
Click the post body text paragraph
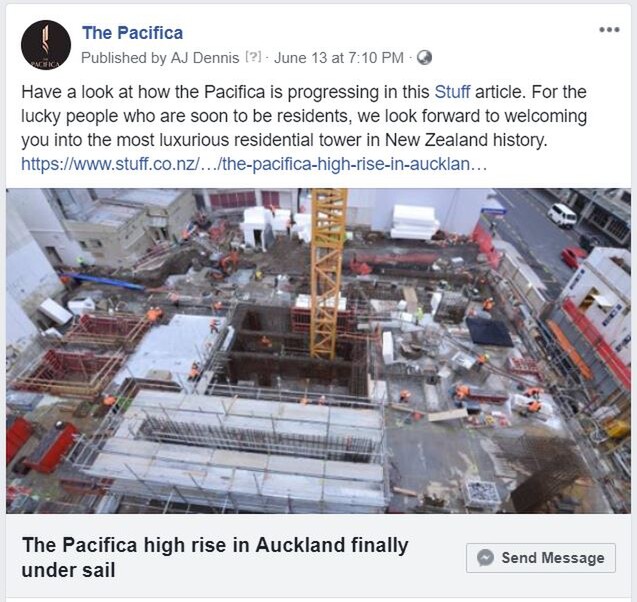304,116
